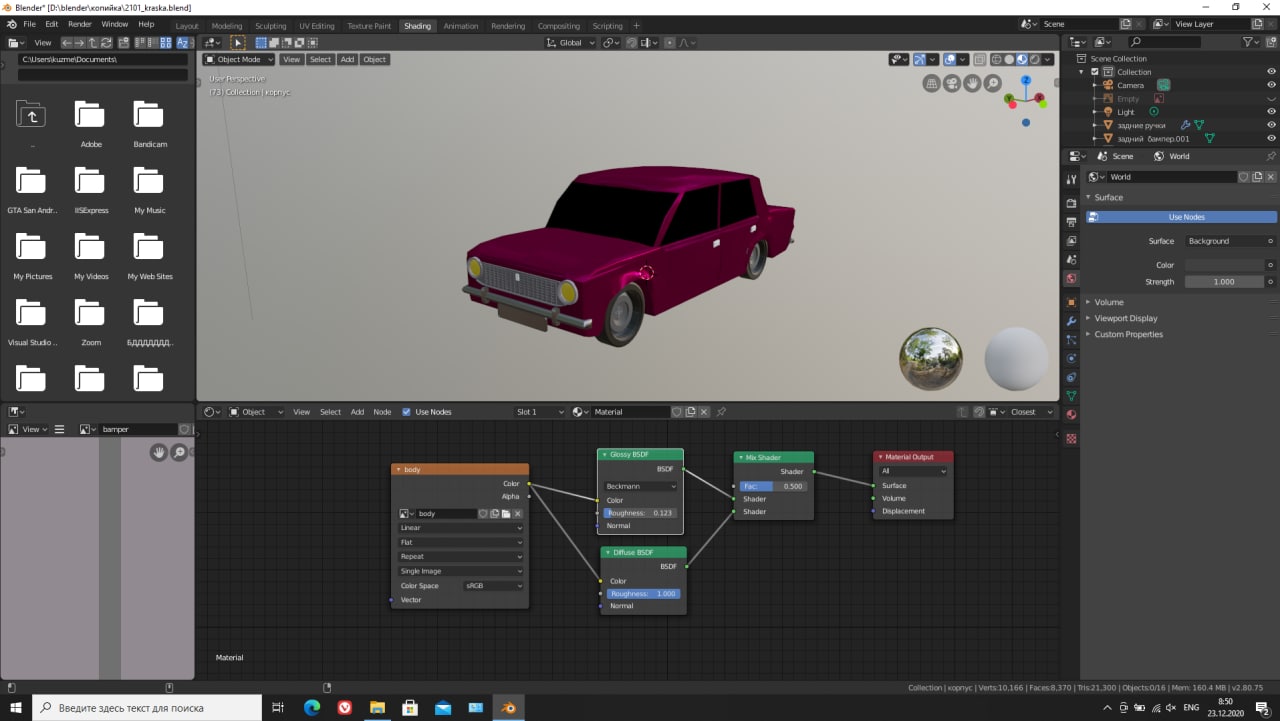Toggle visibility of the Light object

(x=1271, y=112)
